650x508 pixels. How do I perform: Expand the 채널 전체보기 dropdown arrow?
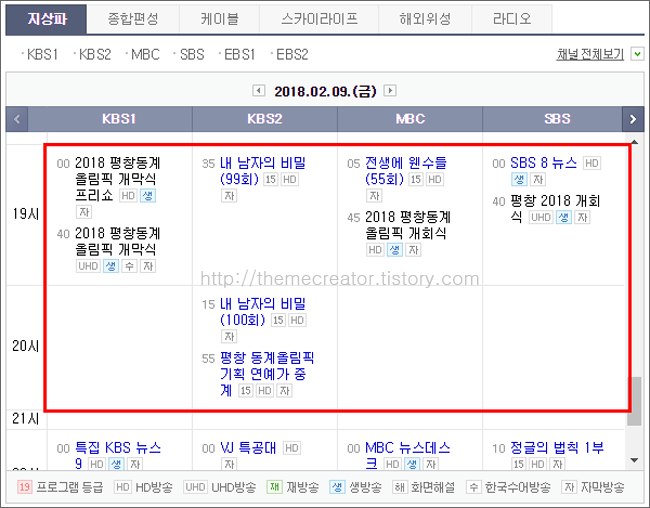(x=637, y=54)
